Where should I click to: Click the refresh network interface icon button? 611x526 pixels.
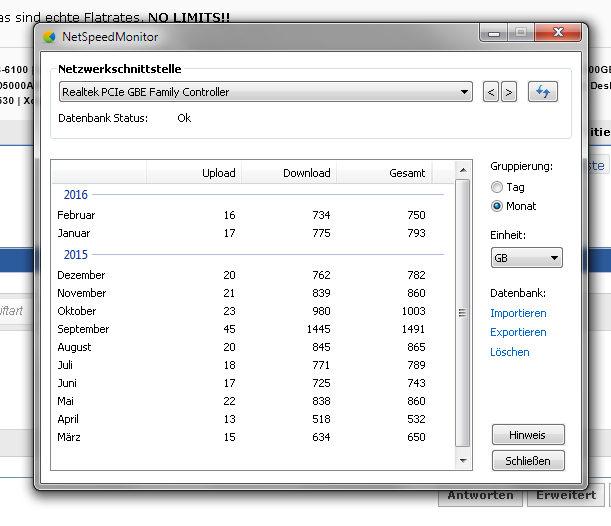click(x=542, y=92)
